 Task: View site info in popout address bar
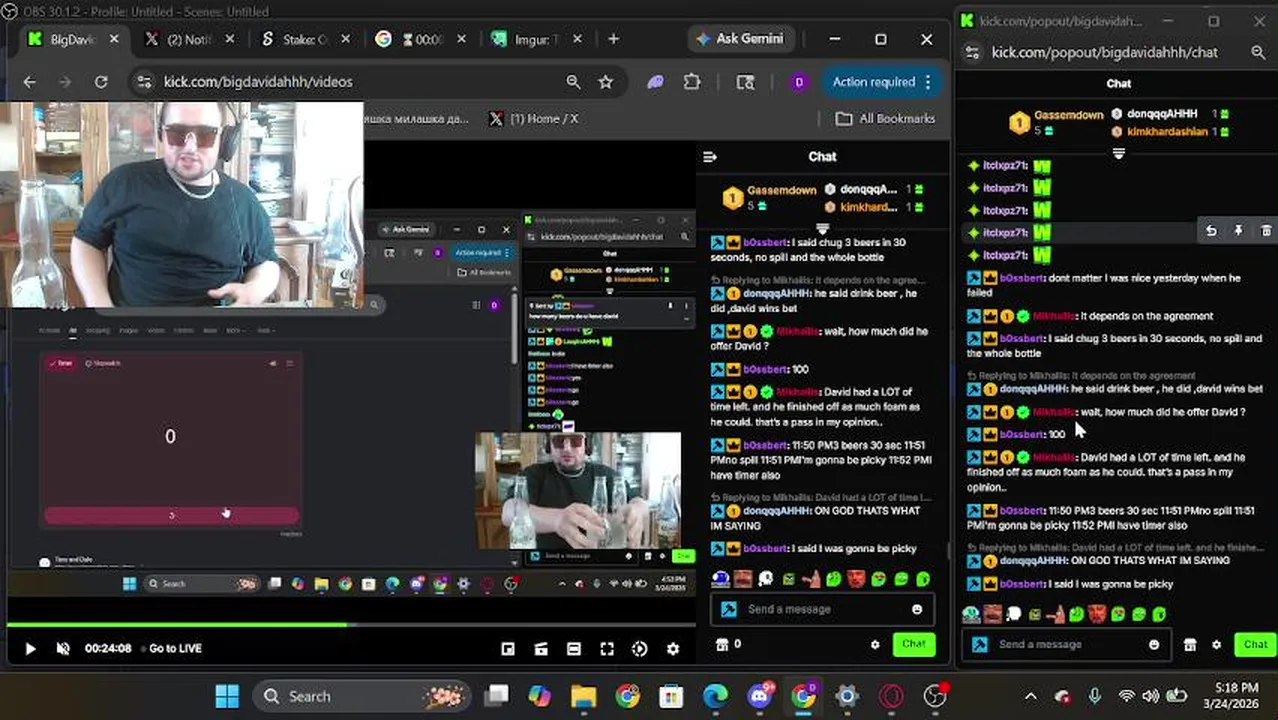pyautogui.click(x=972, y=52)
